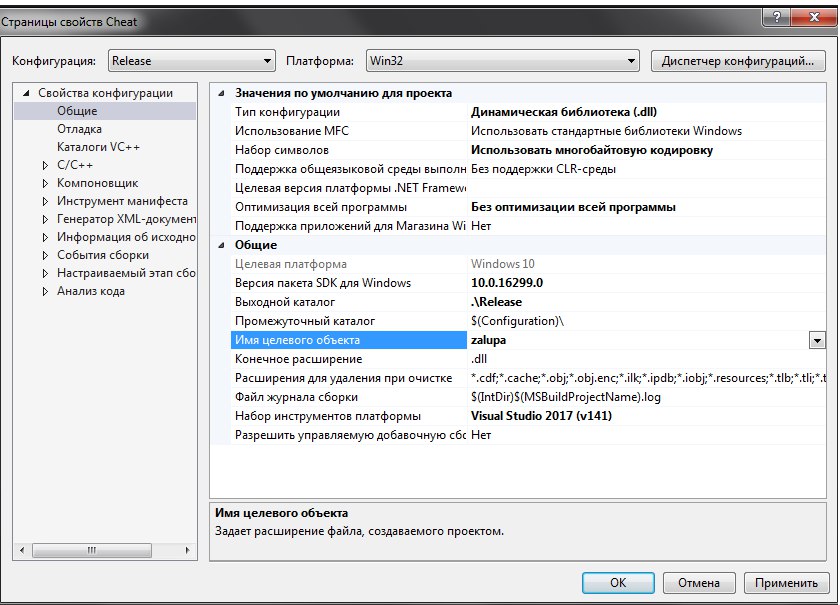Click the tree horizontal scrollbar thumb
The width and height of the screenshot is (840, 605).
tap(92, 550)
